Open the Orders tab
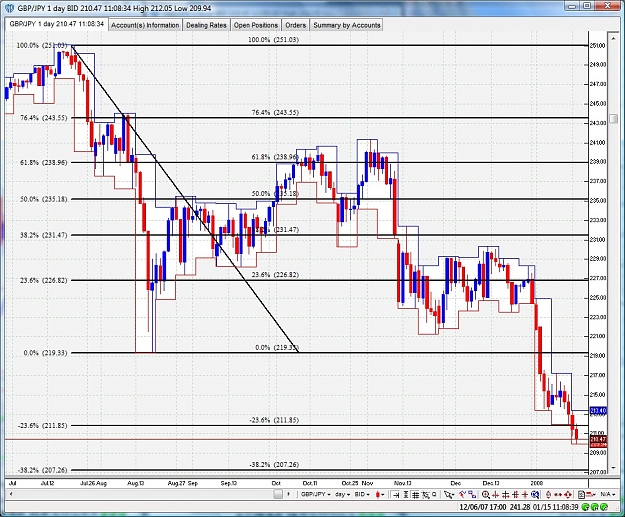The height and width of the screenshot is (517, 625). (295, 25)
